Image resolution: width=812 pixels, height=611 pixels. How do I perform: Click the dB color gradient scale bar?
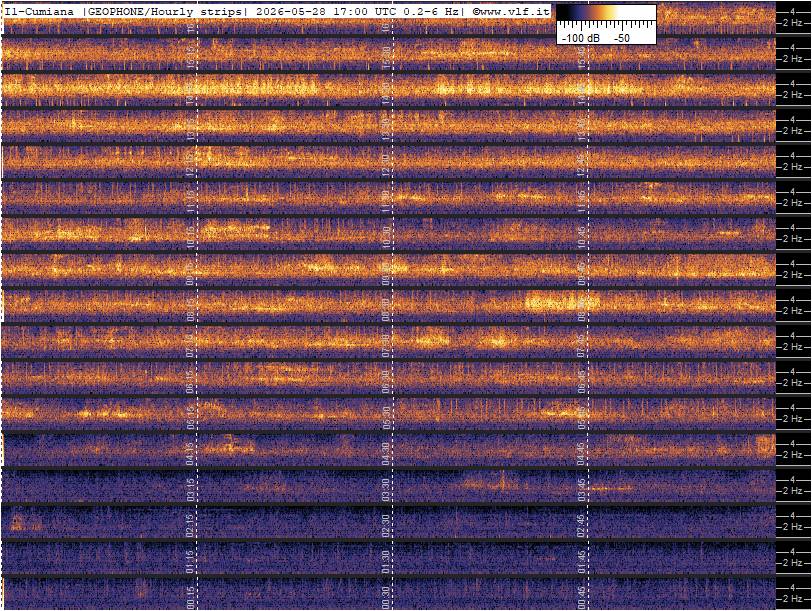tap(606, 12)
